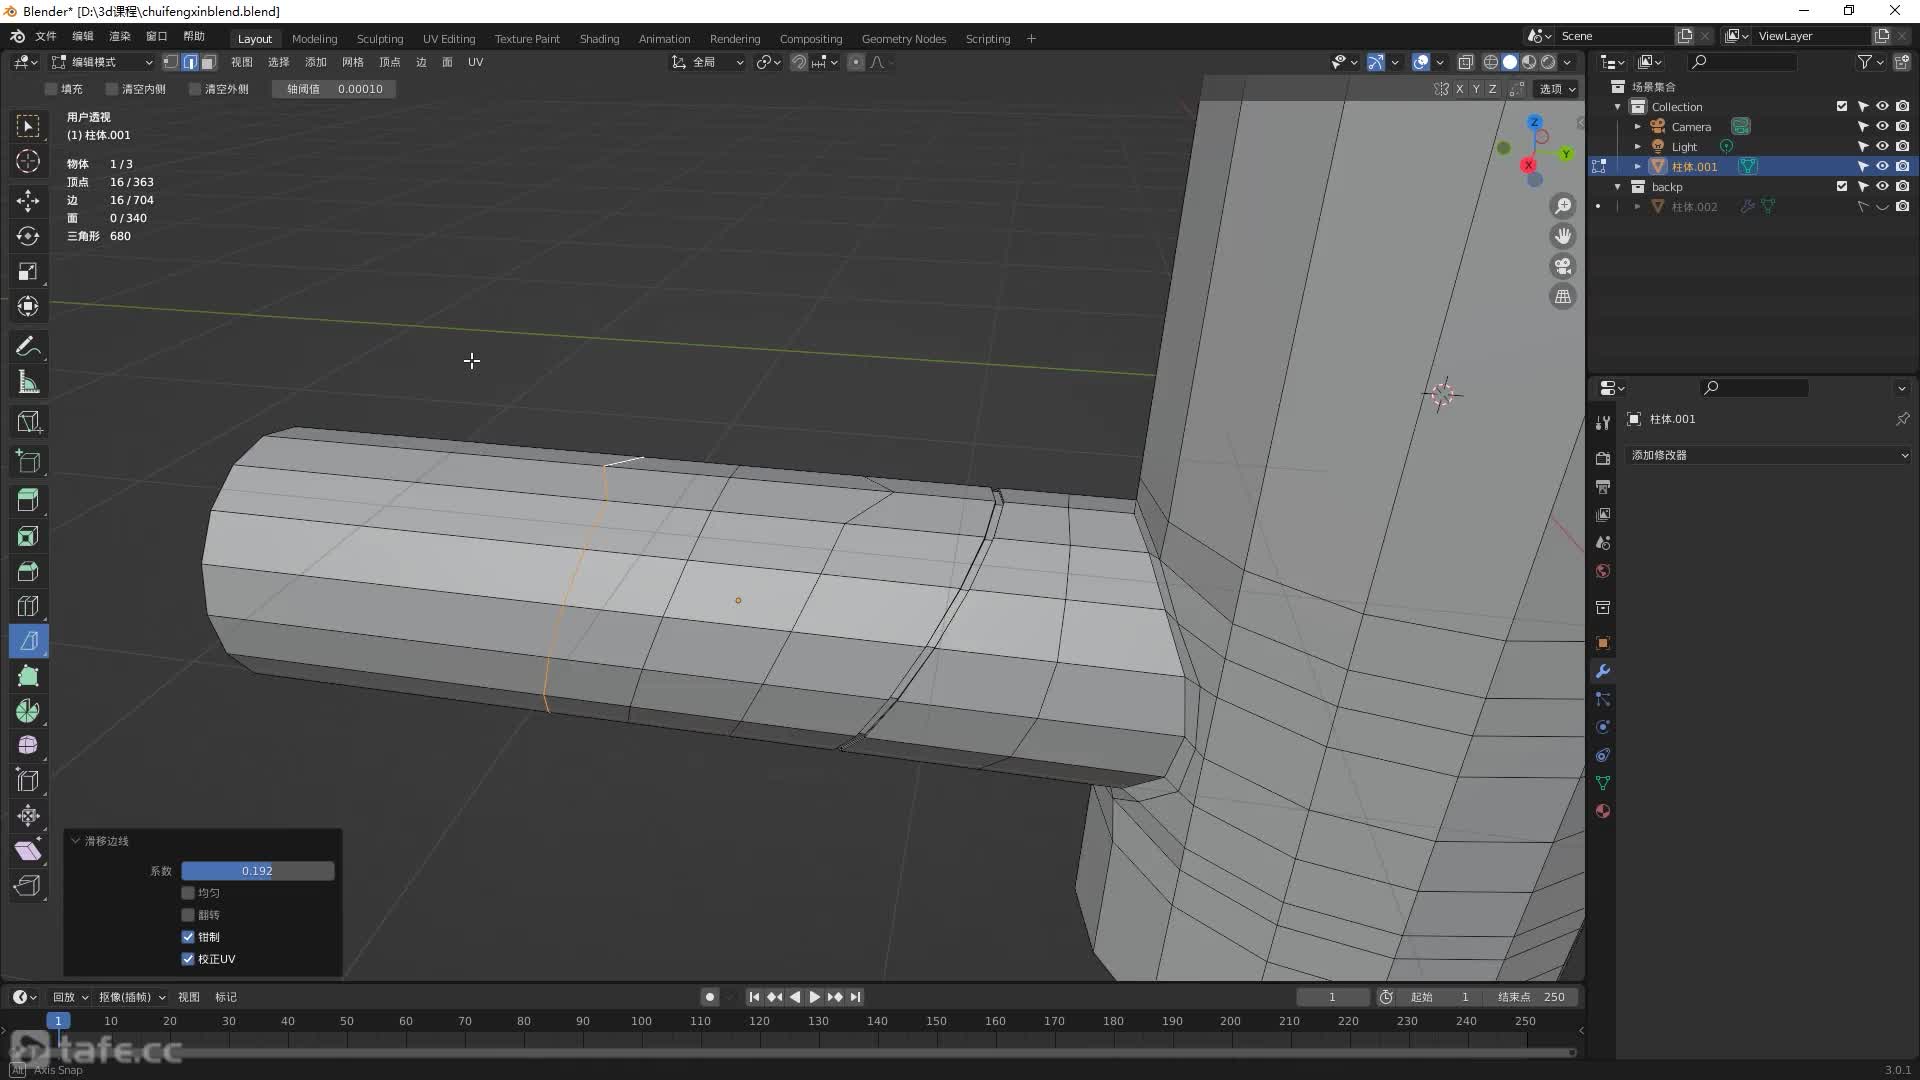
Task: Click the 结束点 250 frame field
Action: click(1531, 997)
